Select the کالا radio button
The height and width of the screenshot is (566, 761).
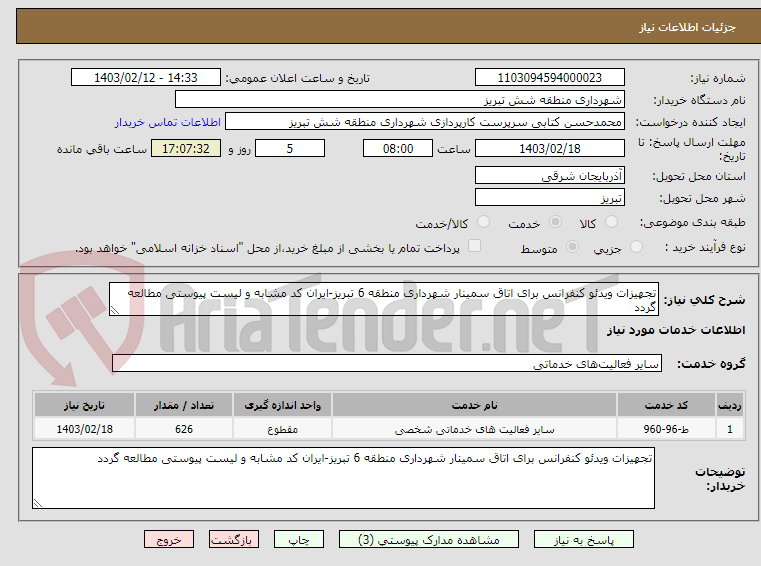coord(612,222)
